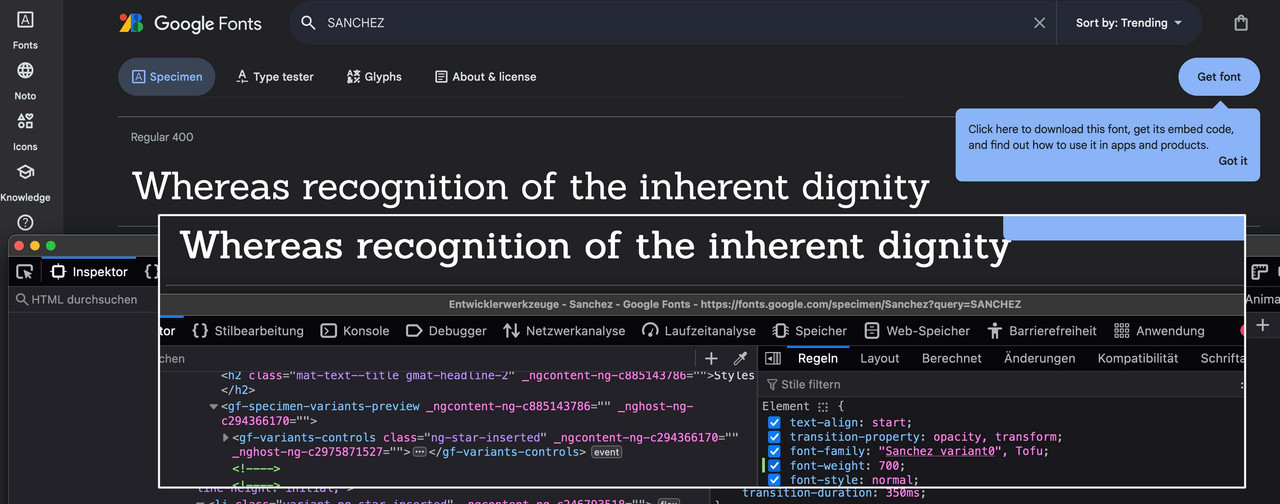Select the Änderungen side panel tab

coord(1040,358)
